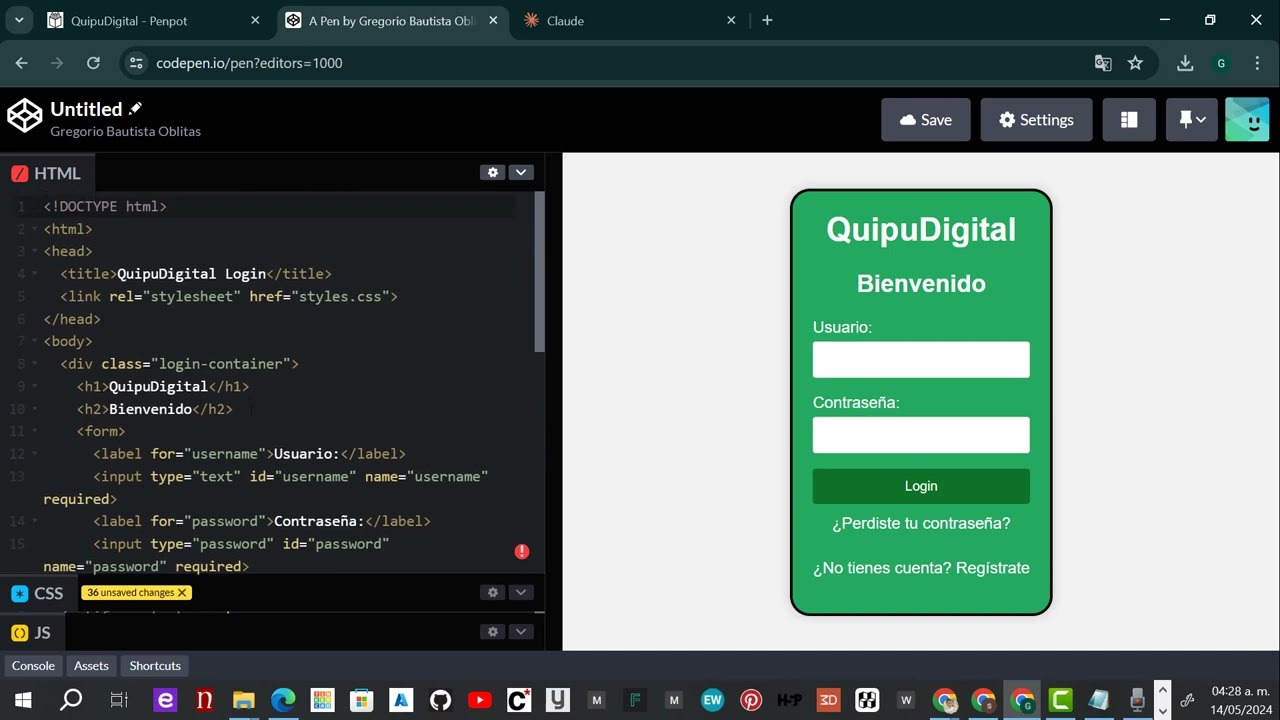Edit pen title with pencil icon
The width and height of the screenshot is (1280, 720).
click(136, 109)
